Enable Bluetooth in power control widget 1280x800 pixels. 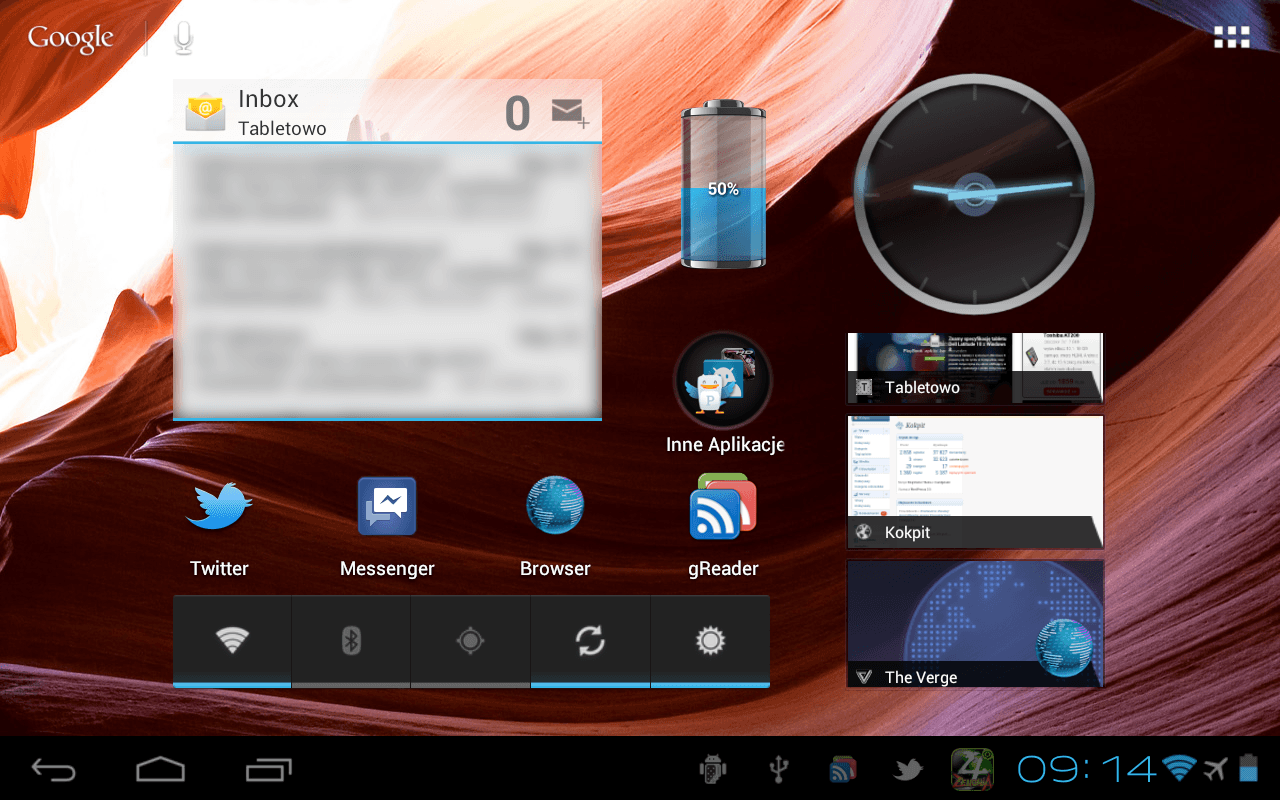point(351,640)
